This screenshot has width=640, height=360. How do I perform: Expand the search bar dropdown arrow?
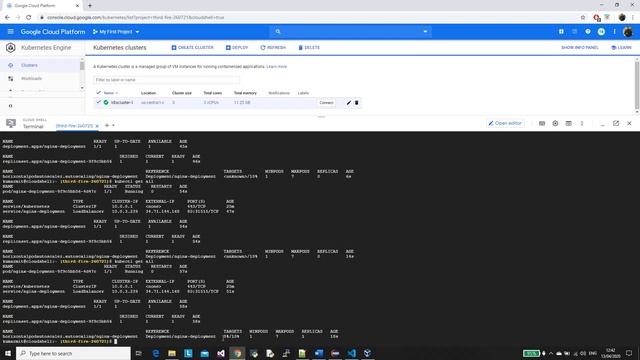[x=425, y=31]
